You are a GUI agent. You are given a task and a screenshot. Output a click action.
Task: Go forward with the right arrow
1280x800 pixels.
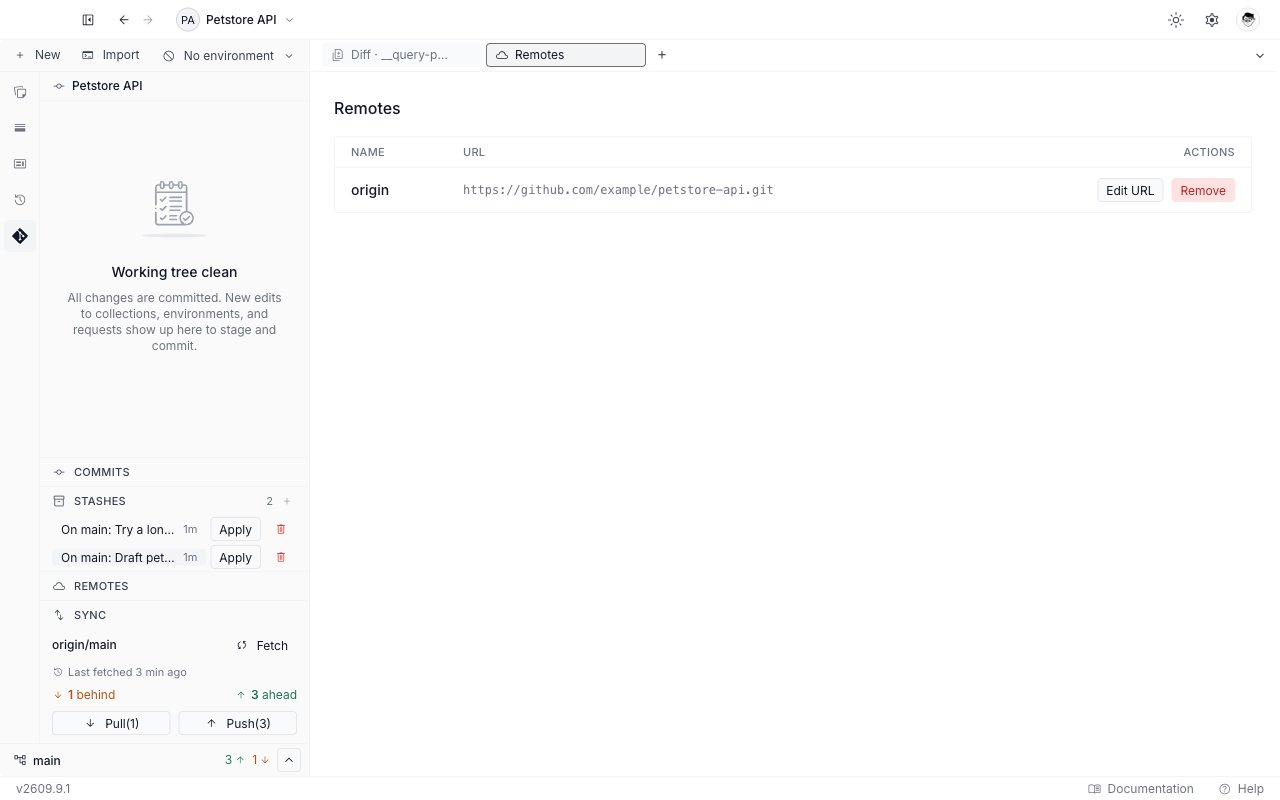(149, 20)
